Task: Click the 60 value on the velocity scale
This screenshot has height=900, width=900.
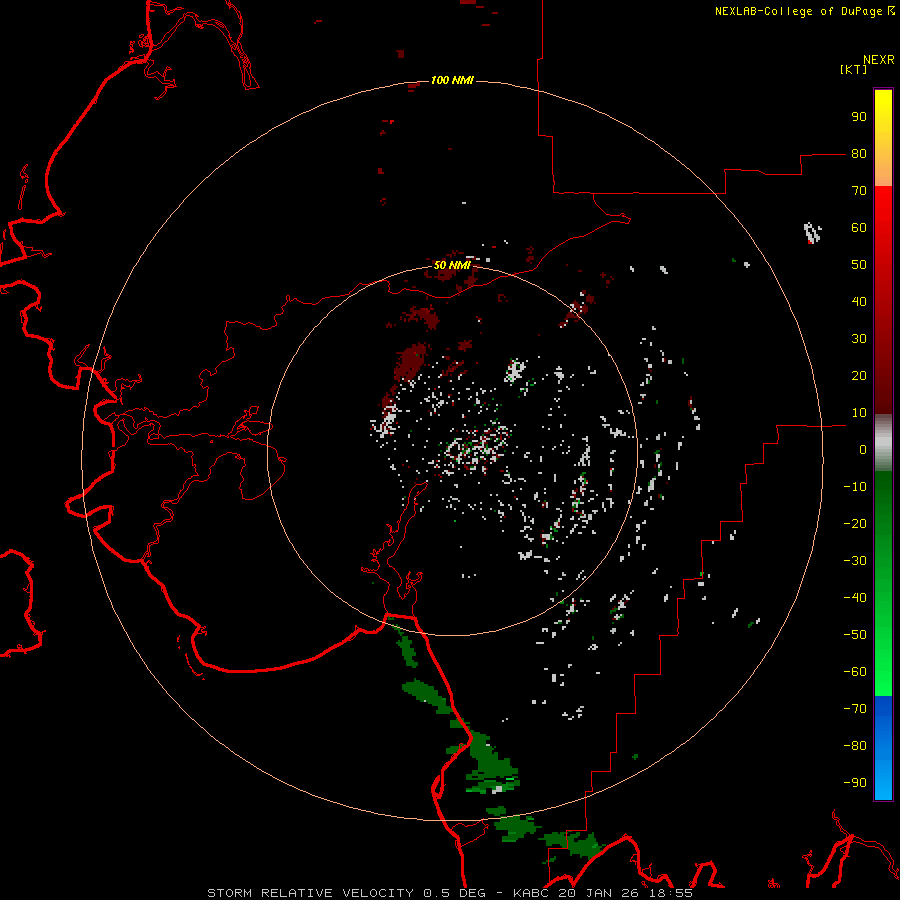Action: coord(859,228)
